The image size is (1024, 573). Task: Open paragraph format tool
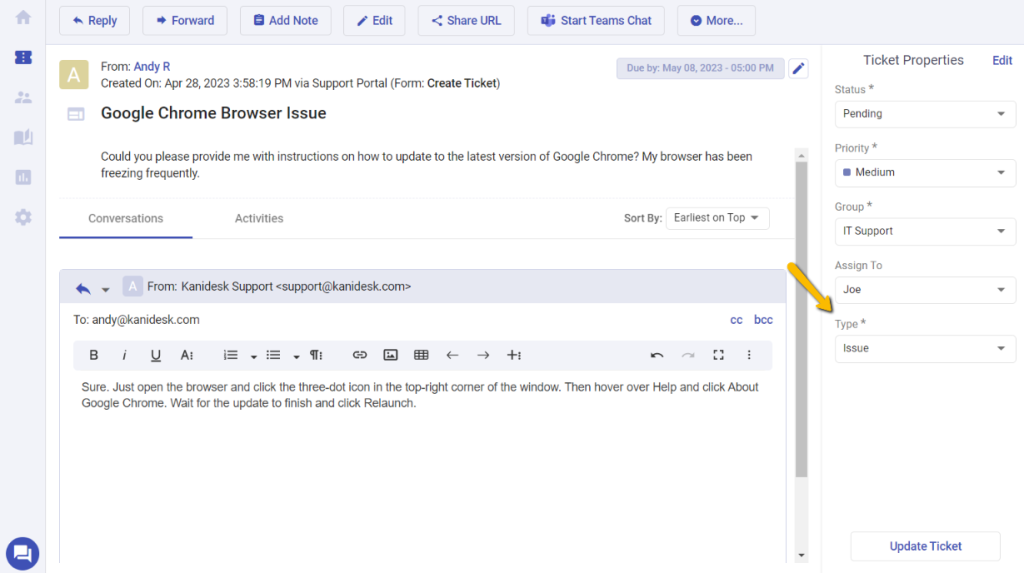click(x=316, y=355)
